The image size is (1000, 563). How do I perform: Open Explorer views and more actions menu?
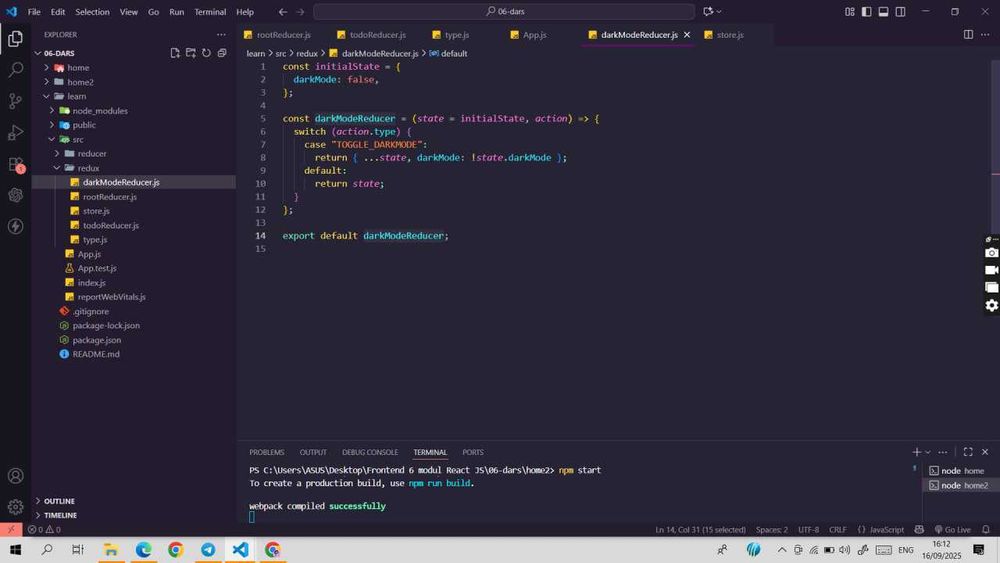pos(221,34)
